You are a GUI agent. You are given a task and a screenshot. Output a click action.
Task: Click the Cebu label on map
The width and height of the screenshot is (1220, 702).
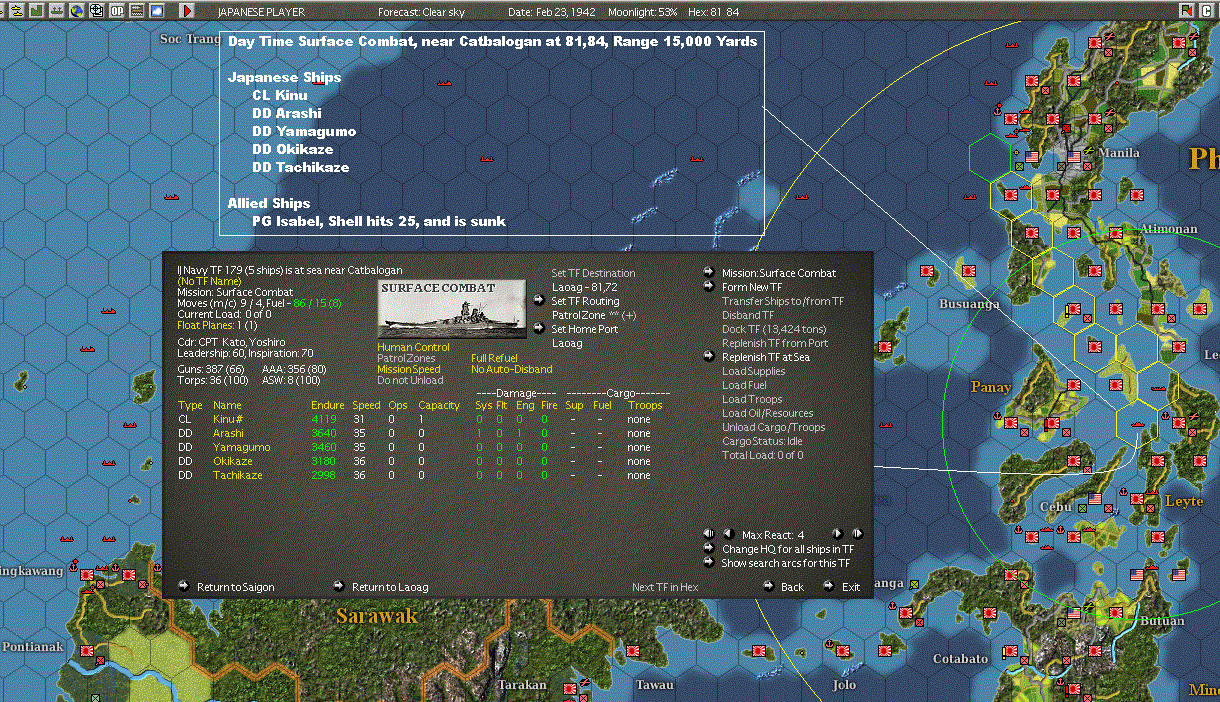(x=1054, y=506)
